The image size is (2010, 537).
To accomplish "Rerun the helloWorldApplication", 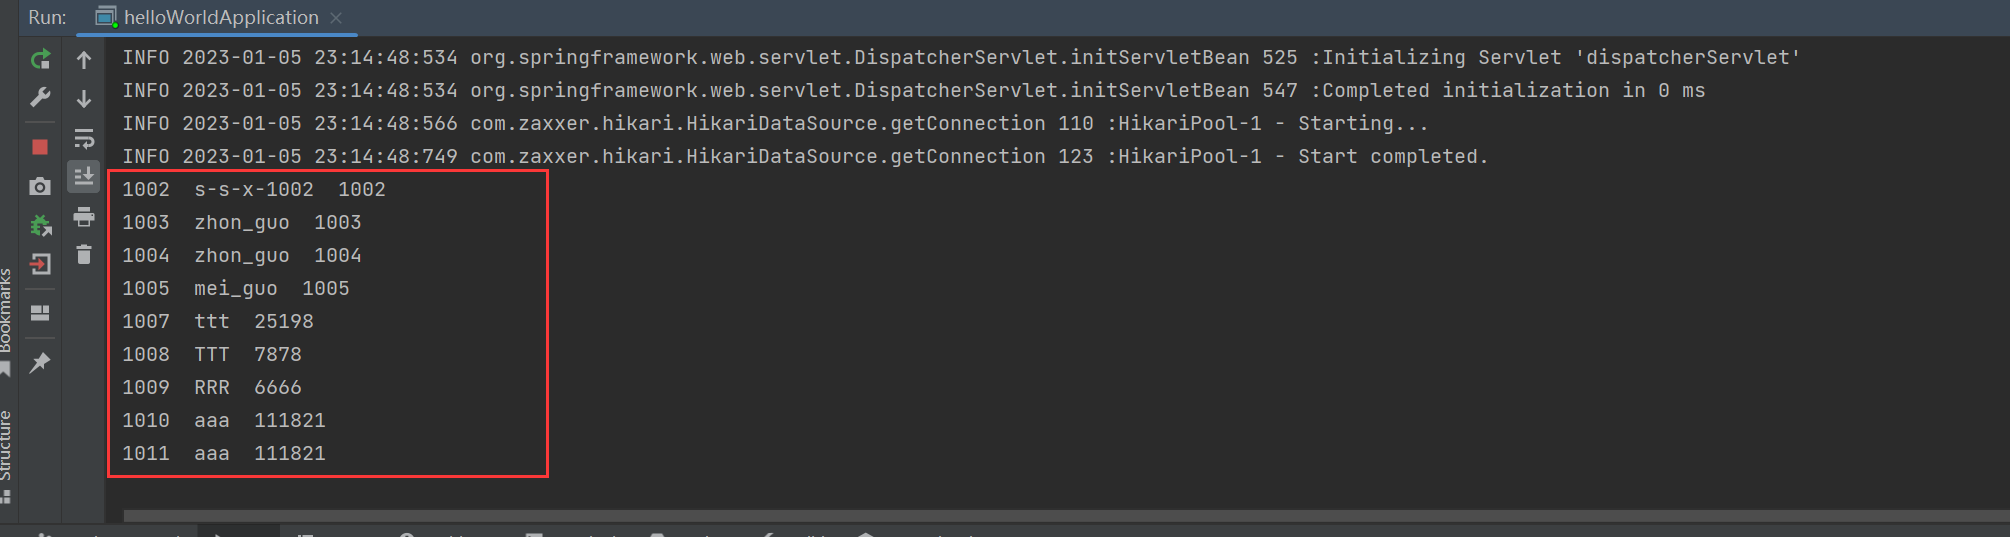I will click(x=40, y=60).
